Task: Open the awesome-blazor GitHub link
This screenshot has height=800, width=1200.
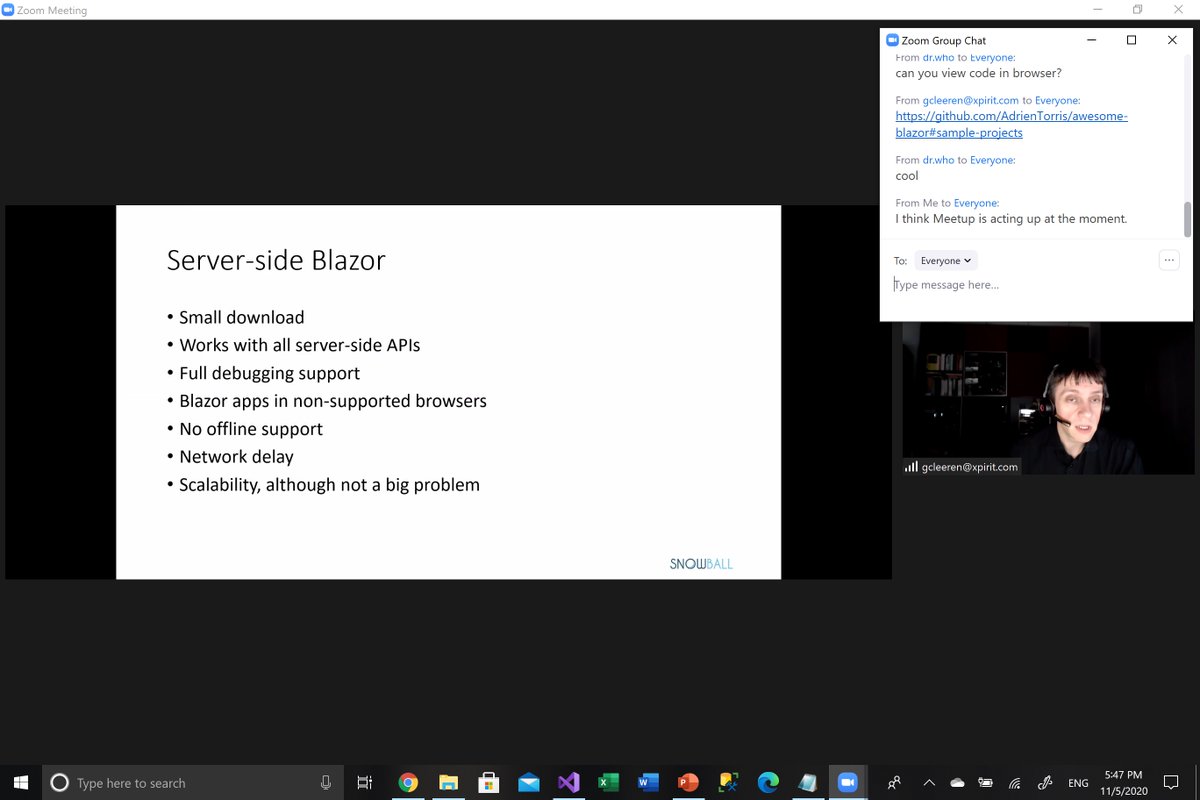Action: click(1011, 124)
